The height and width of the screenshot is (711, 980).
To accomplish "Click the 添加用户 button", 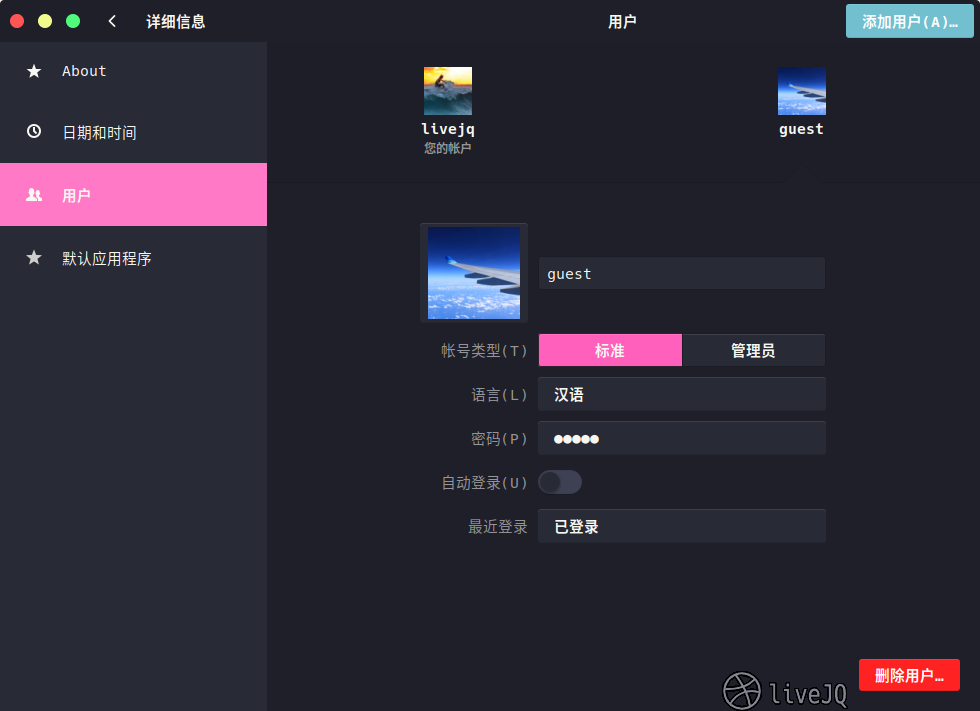I will coord(909,21).
